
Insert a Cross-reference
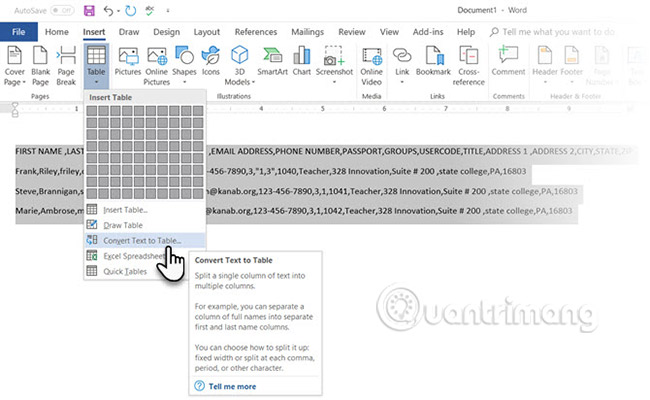coord(468,65)
